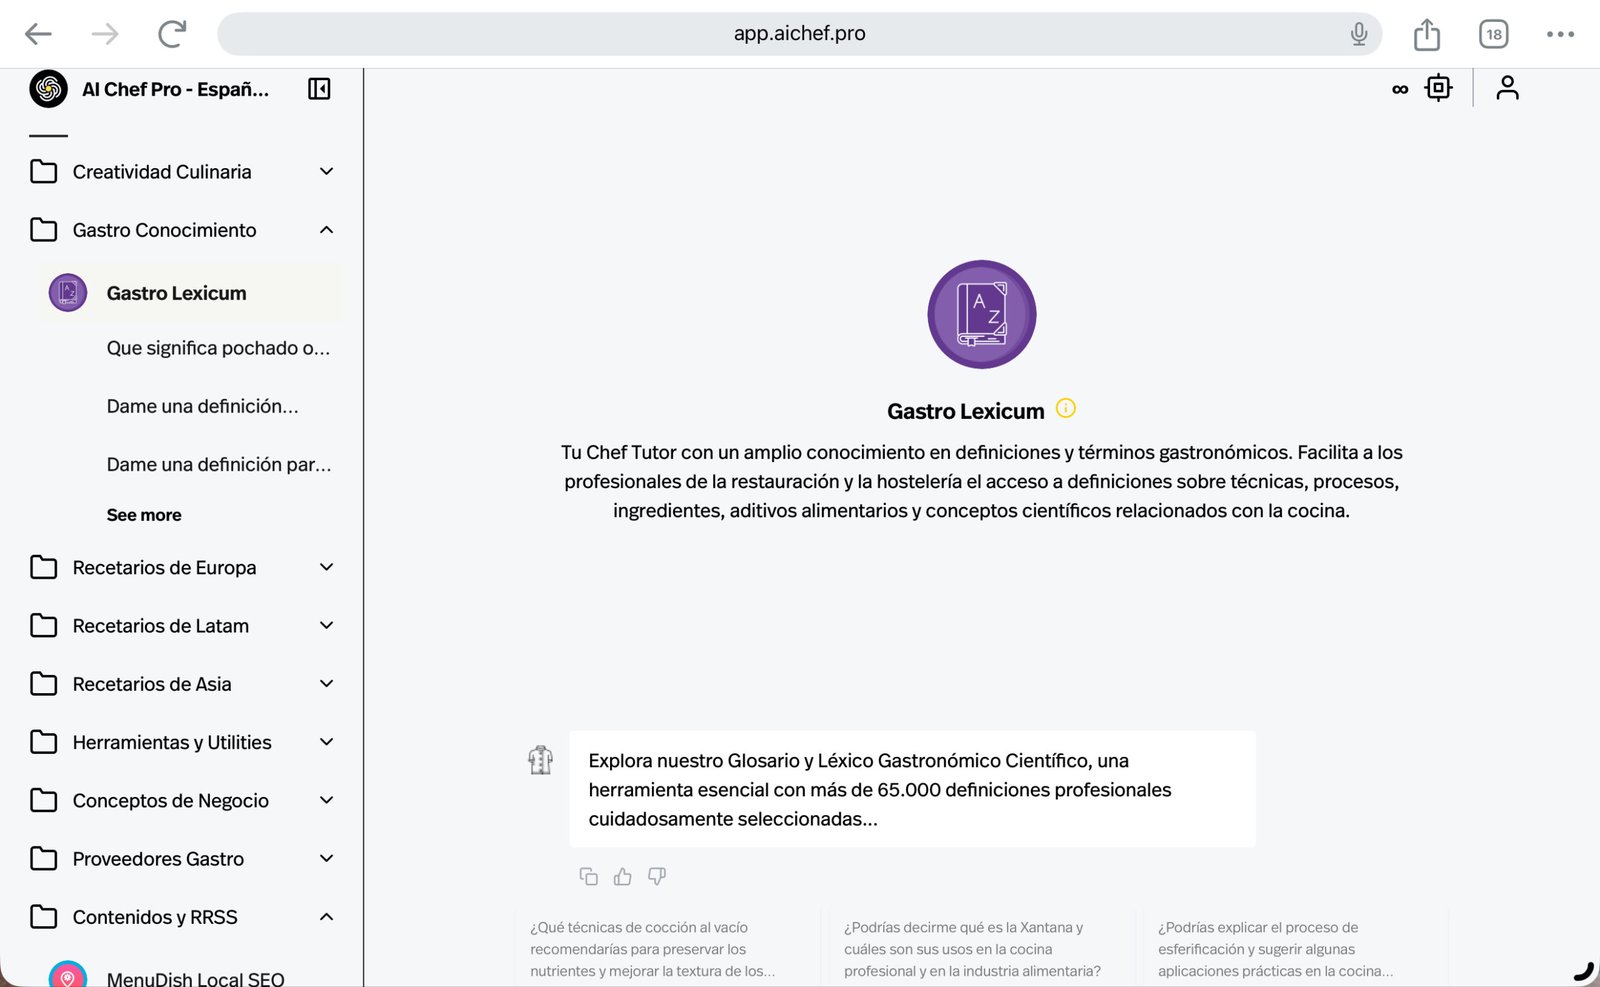
Task: Collapse the sidebar panel icon
Action: (319, 89)
